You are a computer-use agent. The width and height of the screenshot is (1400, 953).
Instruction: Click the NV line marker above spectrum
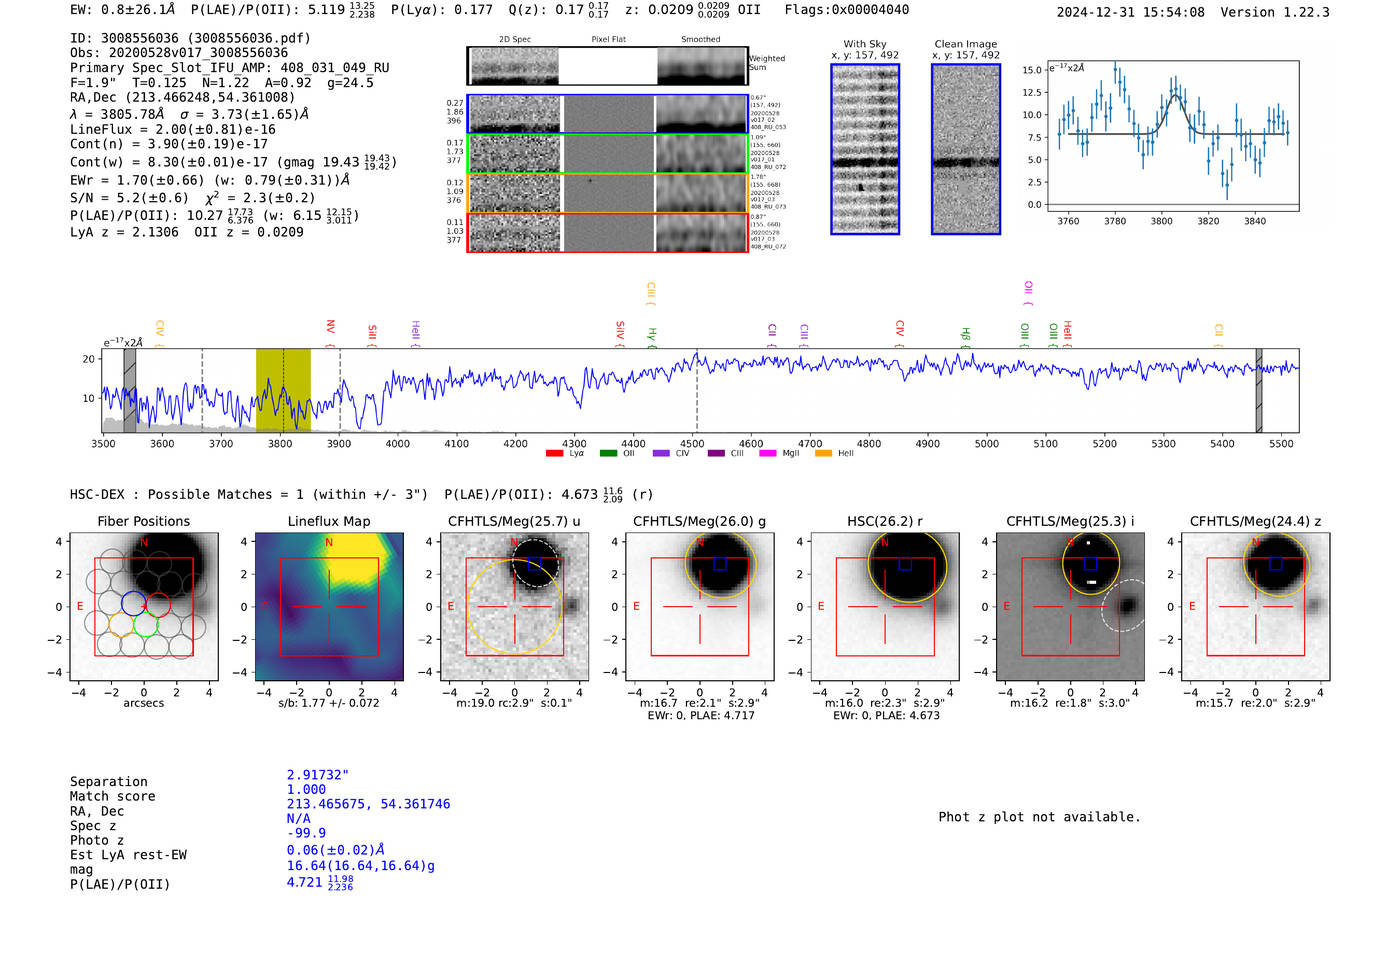tap(330, 333)
